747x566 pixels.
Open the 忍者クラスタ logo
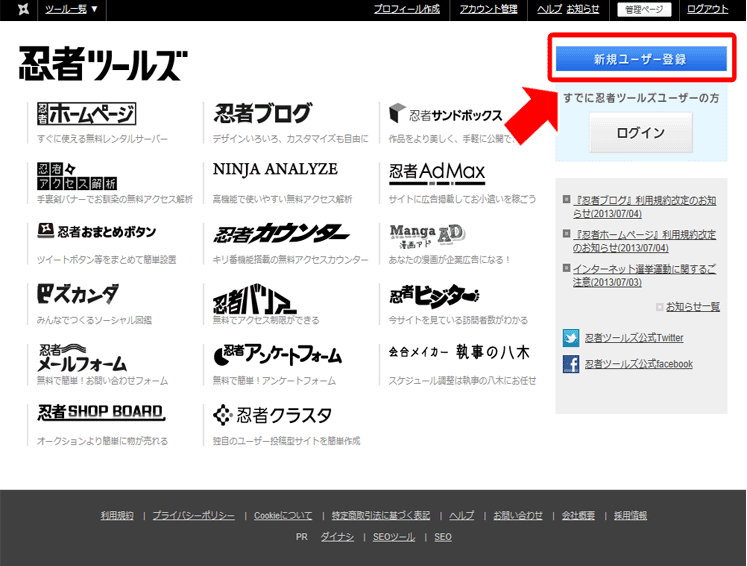pyautogui.click(x=272, y=415)
